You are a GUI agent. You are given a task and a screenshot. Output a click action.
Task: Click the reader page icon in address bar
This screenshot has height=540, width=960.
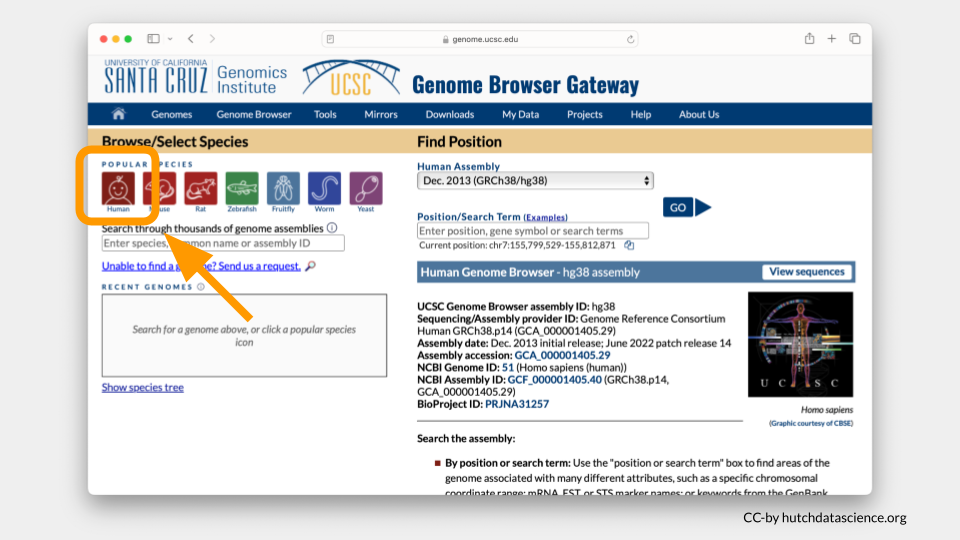tap(331, 39)
